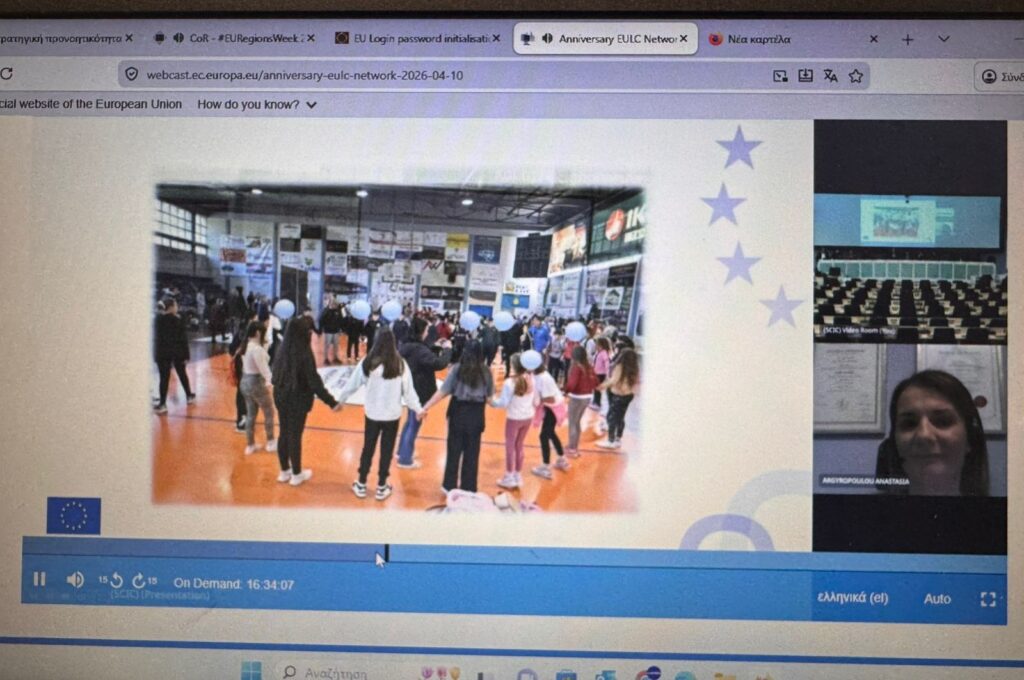
Task: Click the install app icon in address bar
Action: tap(805, 75)
